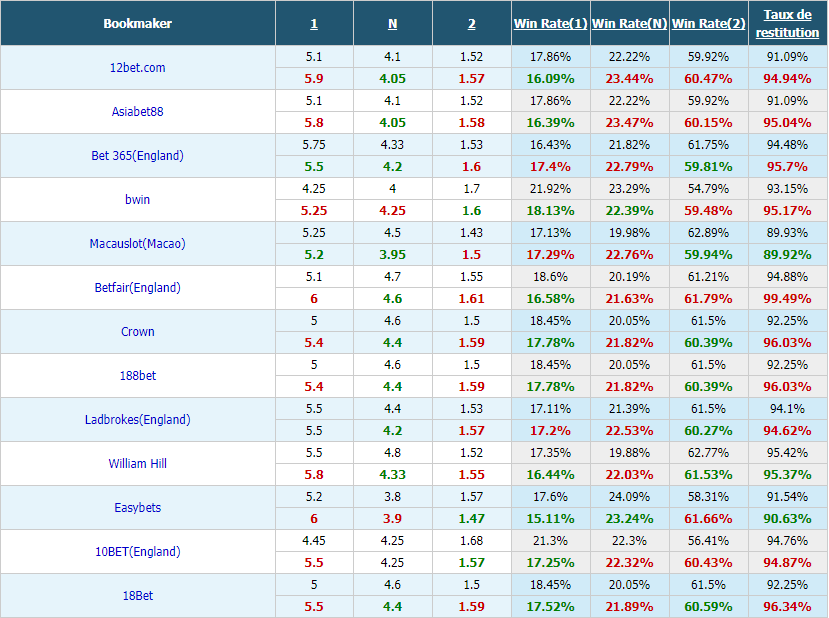Select the 5.9 odds for 12bet.com
The image size is (829, 618).
[x=314, y=79]
